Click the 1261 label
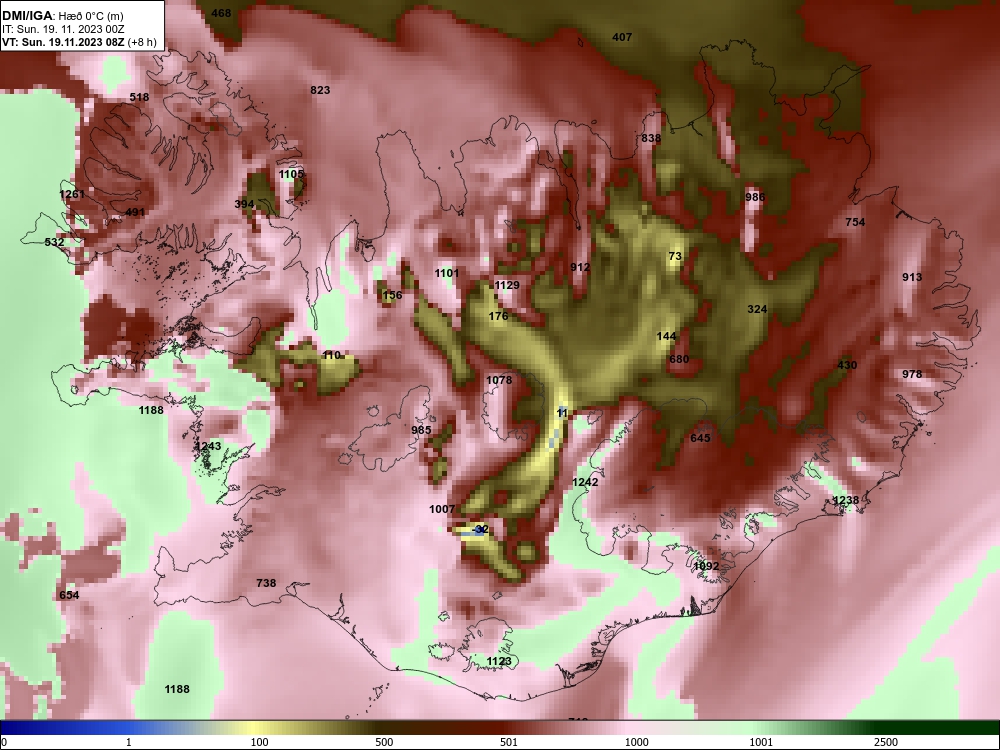The image size is (1000, 750). (72, 194)
